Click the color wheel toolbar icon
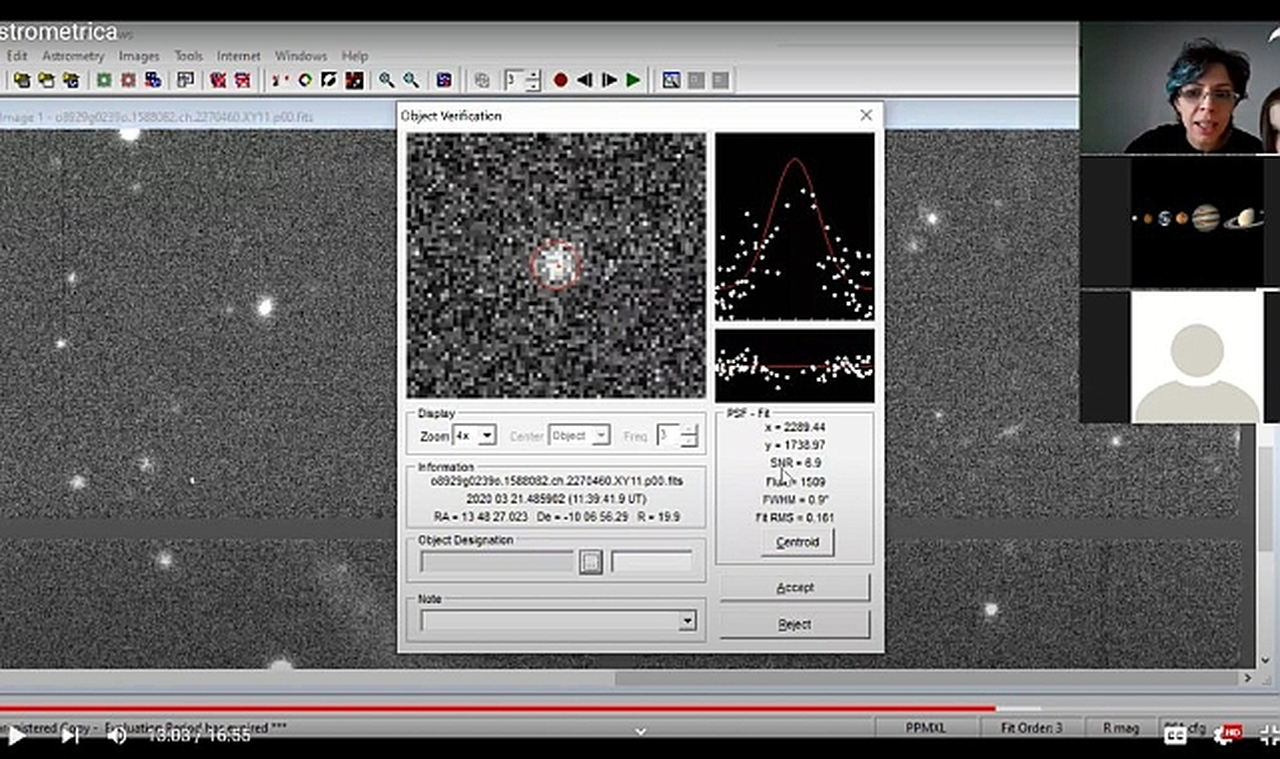The image size is (1280, 759). [x=305, y=80]
